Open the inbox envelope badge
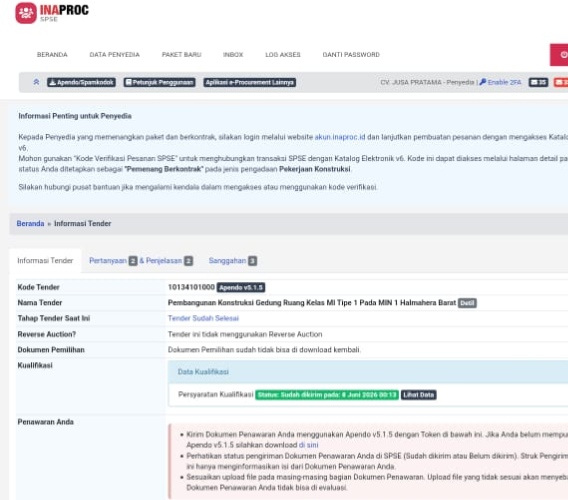 538,82
